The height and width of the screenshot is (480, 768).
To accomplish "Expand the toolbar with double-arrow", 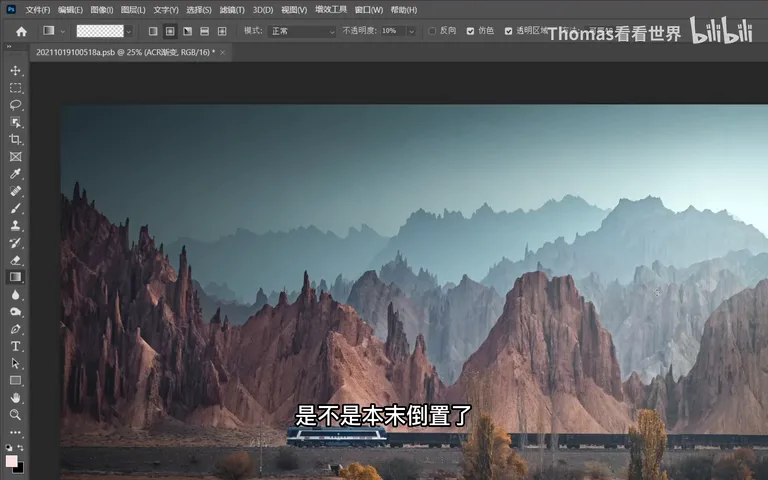I will (9, 47).
